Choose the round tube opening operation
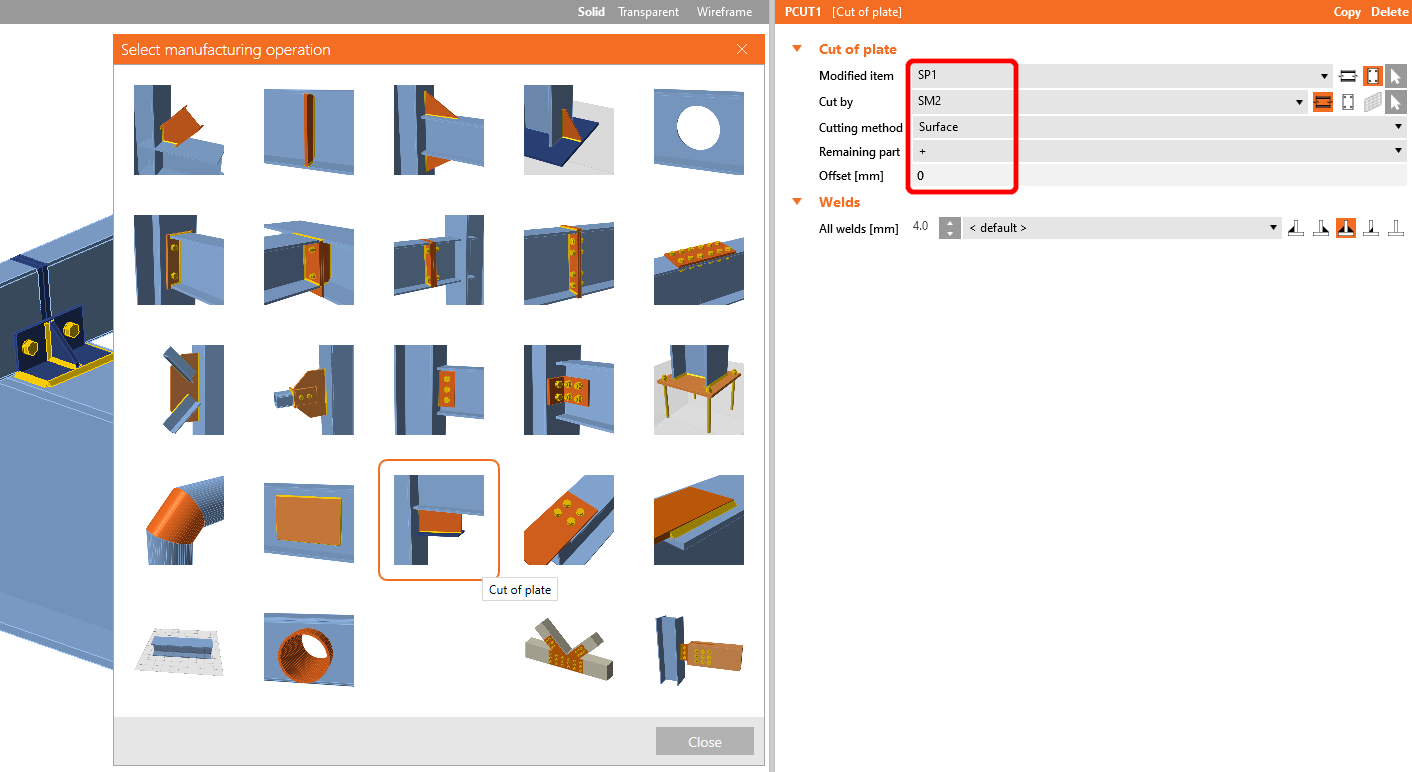1412x772 pixels. (309, 650)
